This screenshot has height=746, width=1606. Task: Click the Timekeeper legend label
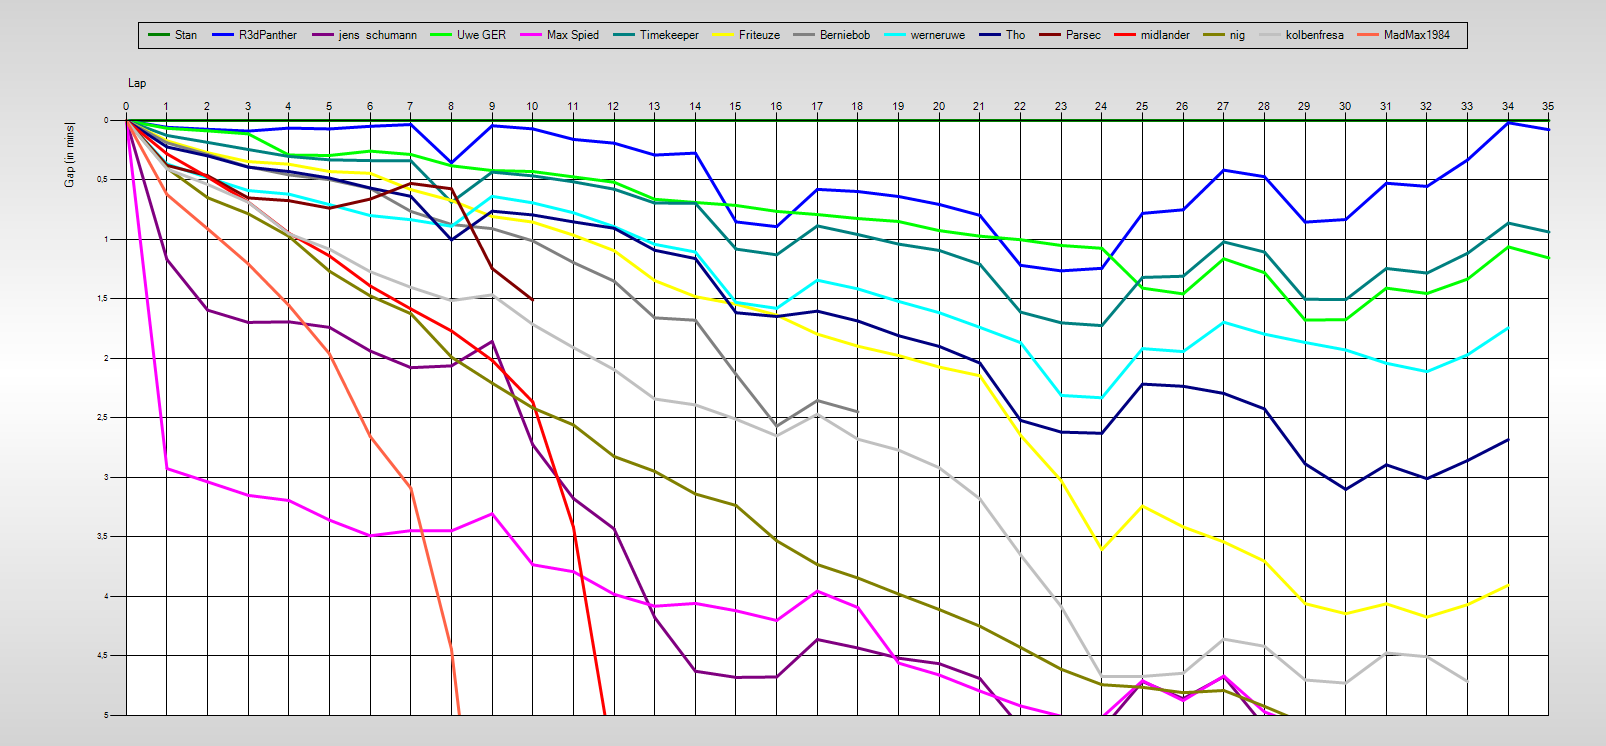(x=669, y=35)
